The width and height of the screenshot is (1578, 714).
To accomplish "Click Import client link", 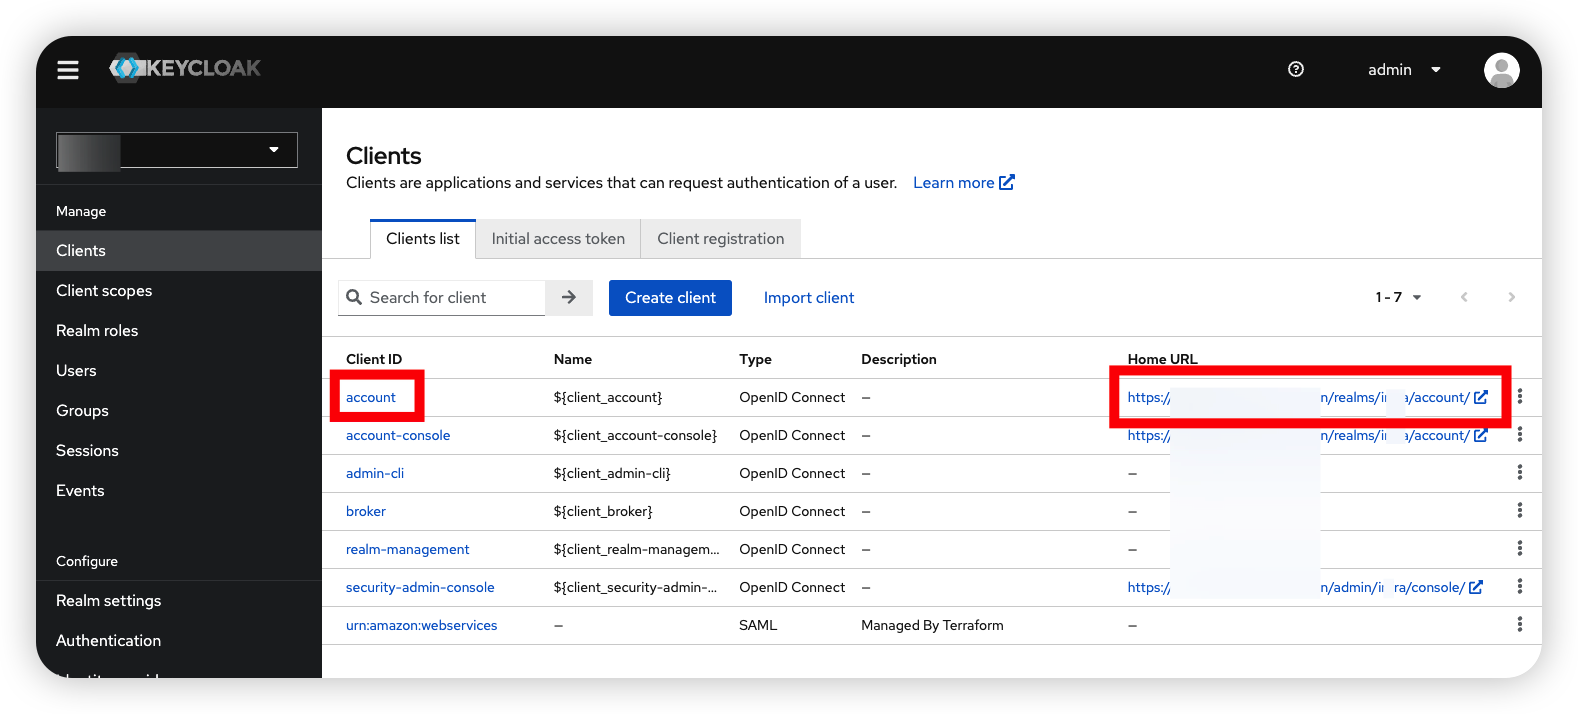I will (809, 298).
